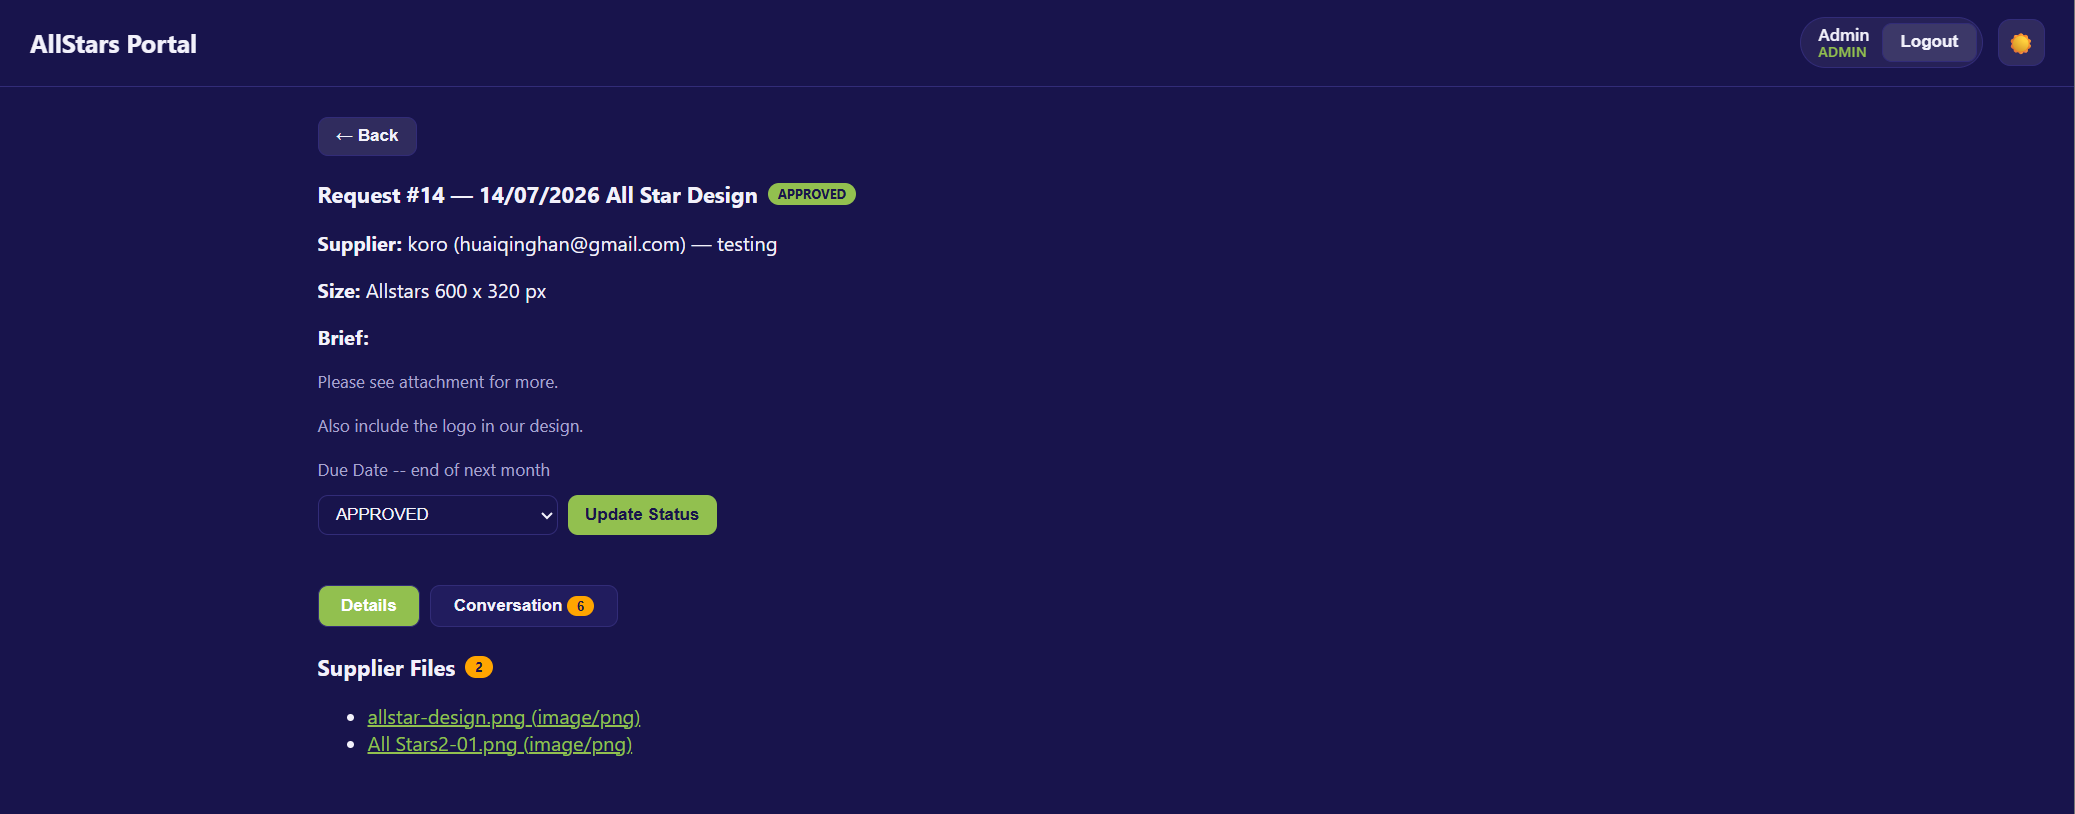
Task: Click the Supplier Files heading
Action: point(386,668)
